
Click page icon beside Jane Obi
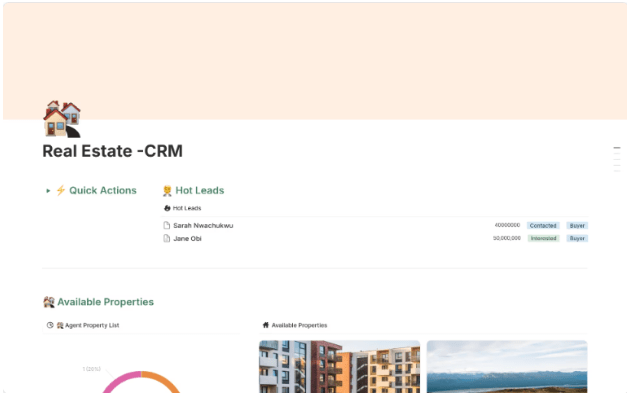167,238
